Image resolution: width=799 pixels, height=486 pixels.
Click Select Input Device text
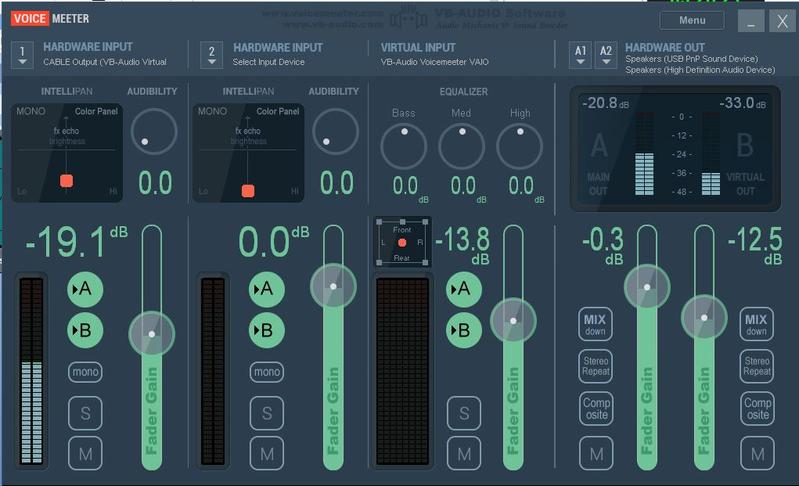click(269, 62)
